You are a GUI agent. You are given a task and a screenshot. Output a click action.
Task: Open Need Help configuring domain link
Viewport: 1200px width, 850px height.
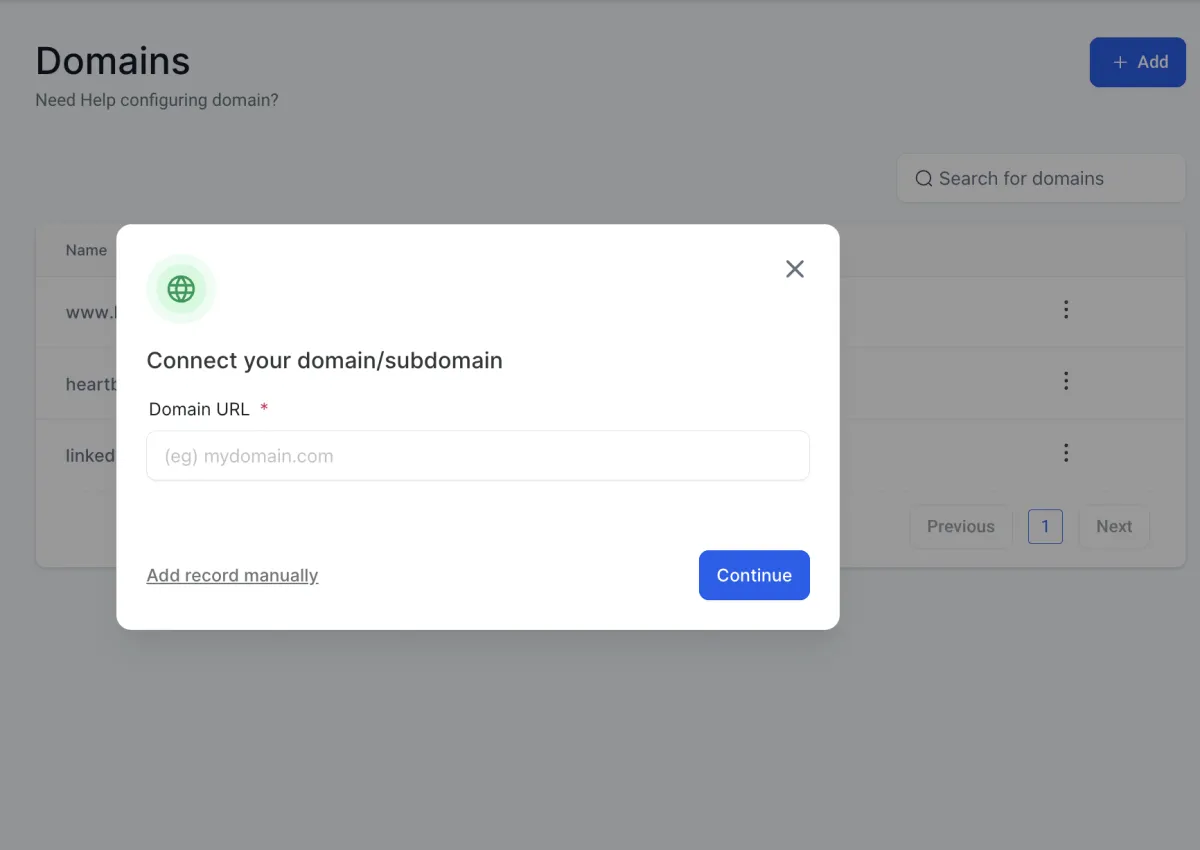157,100
